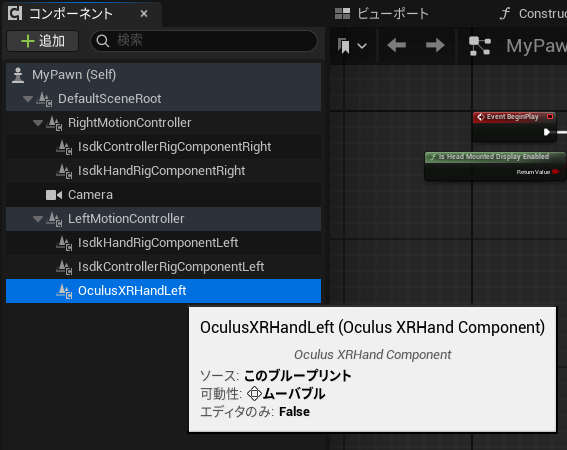Navigate forward with the right arrow

(x=435, y=46)
